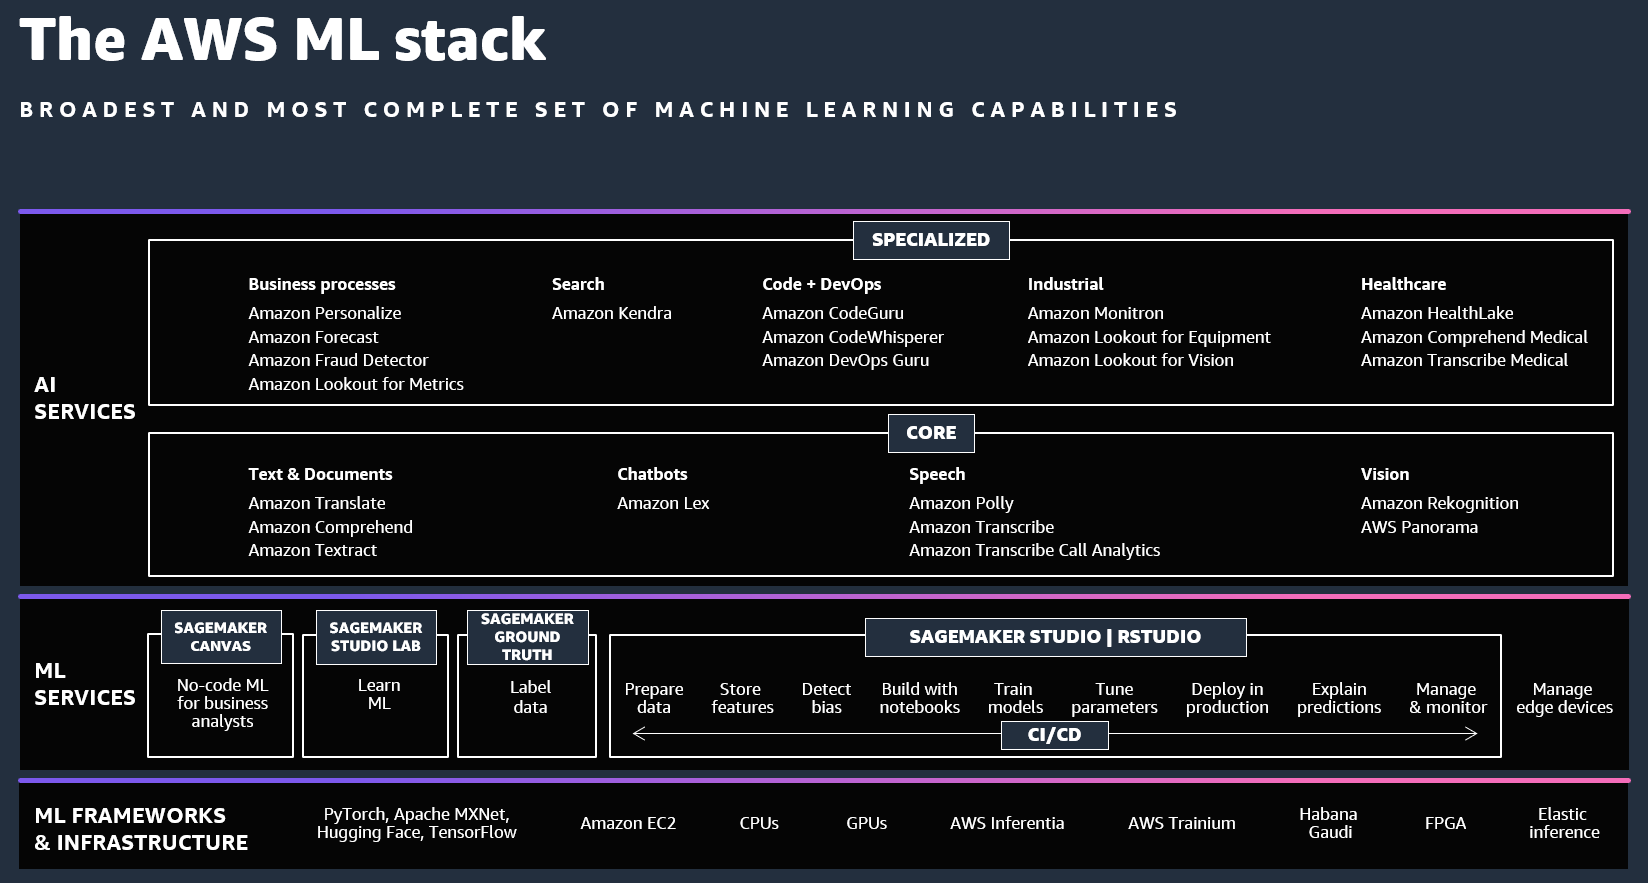
Task: Click the 'Prepare data' step
Action: [654, 698]
